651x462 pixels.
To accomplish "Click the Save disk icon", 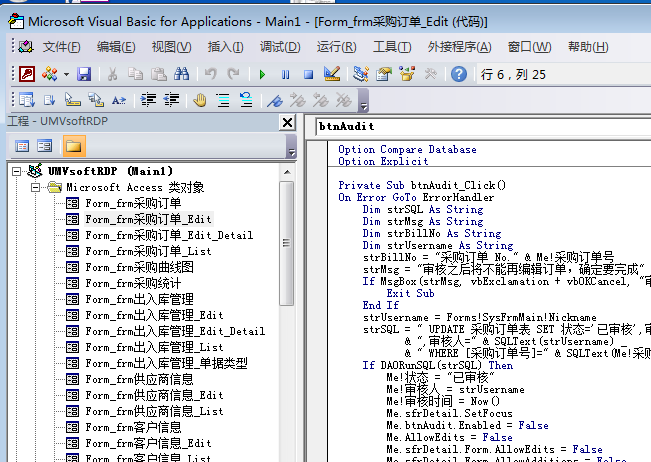I will coord(84,74).
